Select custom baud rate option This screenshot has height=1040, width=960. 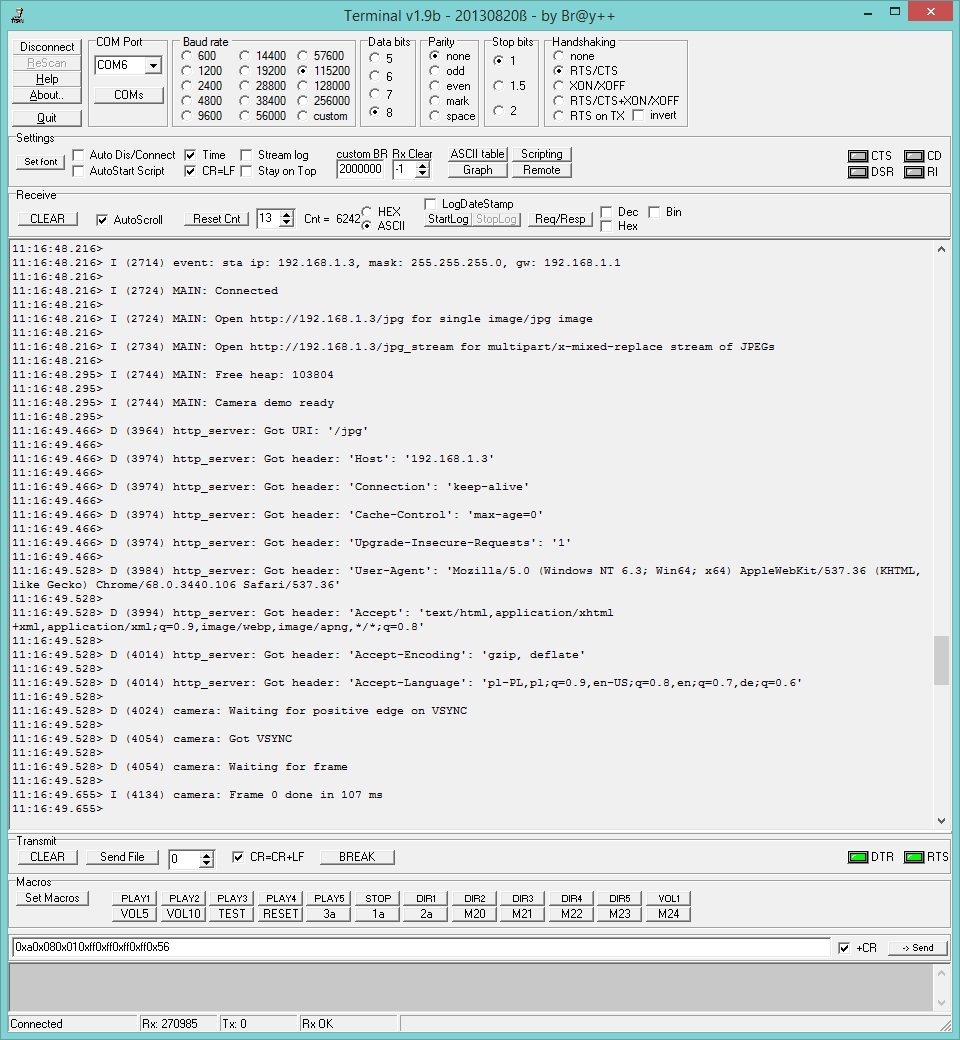point(303,115)
